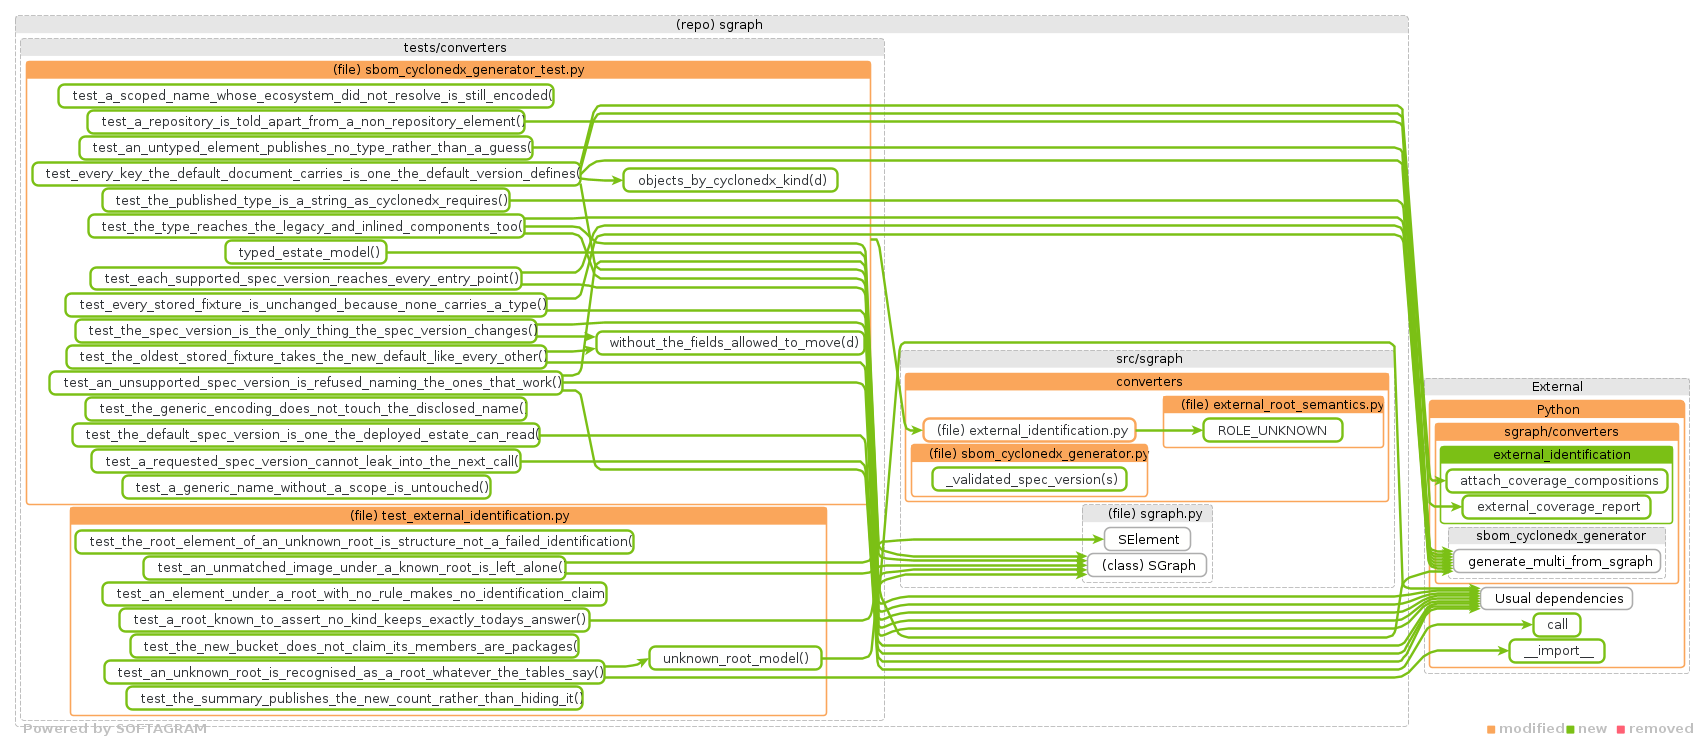The image size is (1704, 742).
Task: Click the new legend label
Action: pyautogui.click(x=1592, y=728)
